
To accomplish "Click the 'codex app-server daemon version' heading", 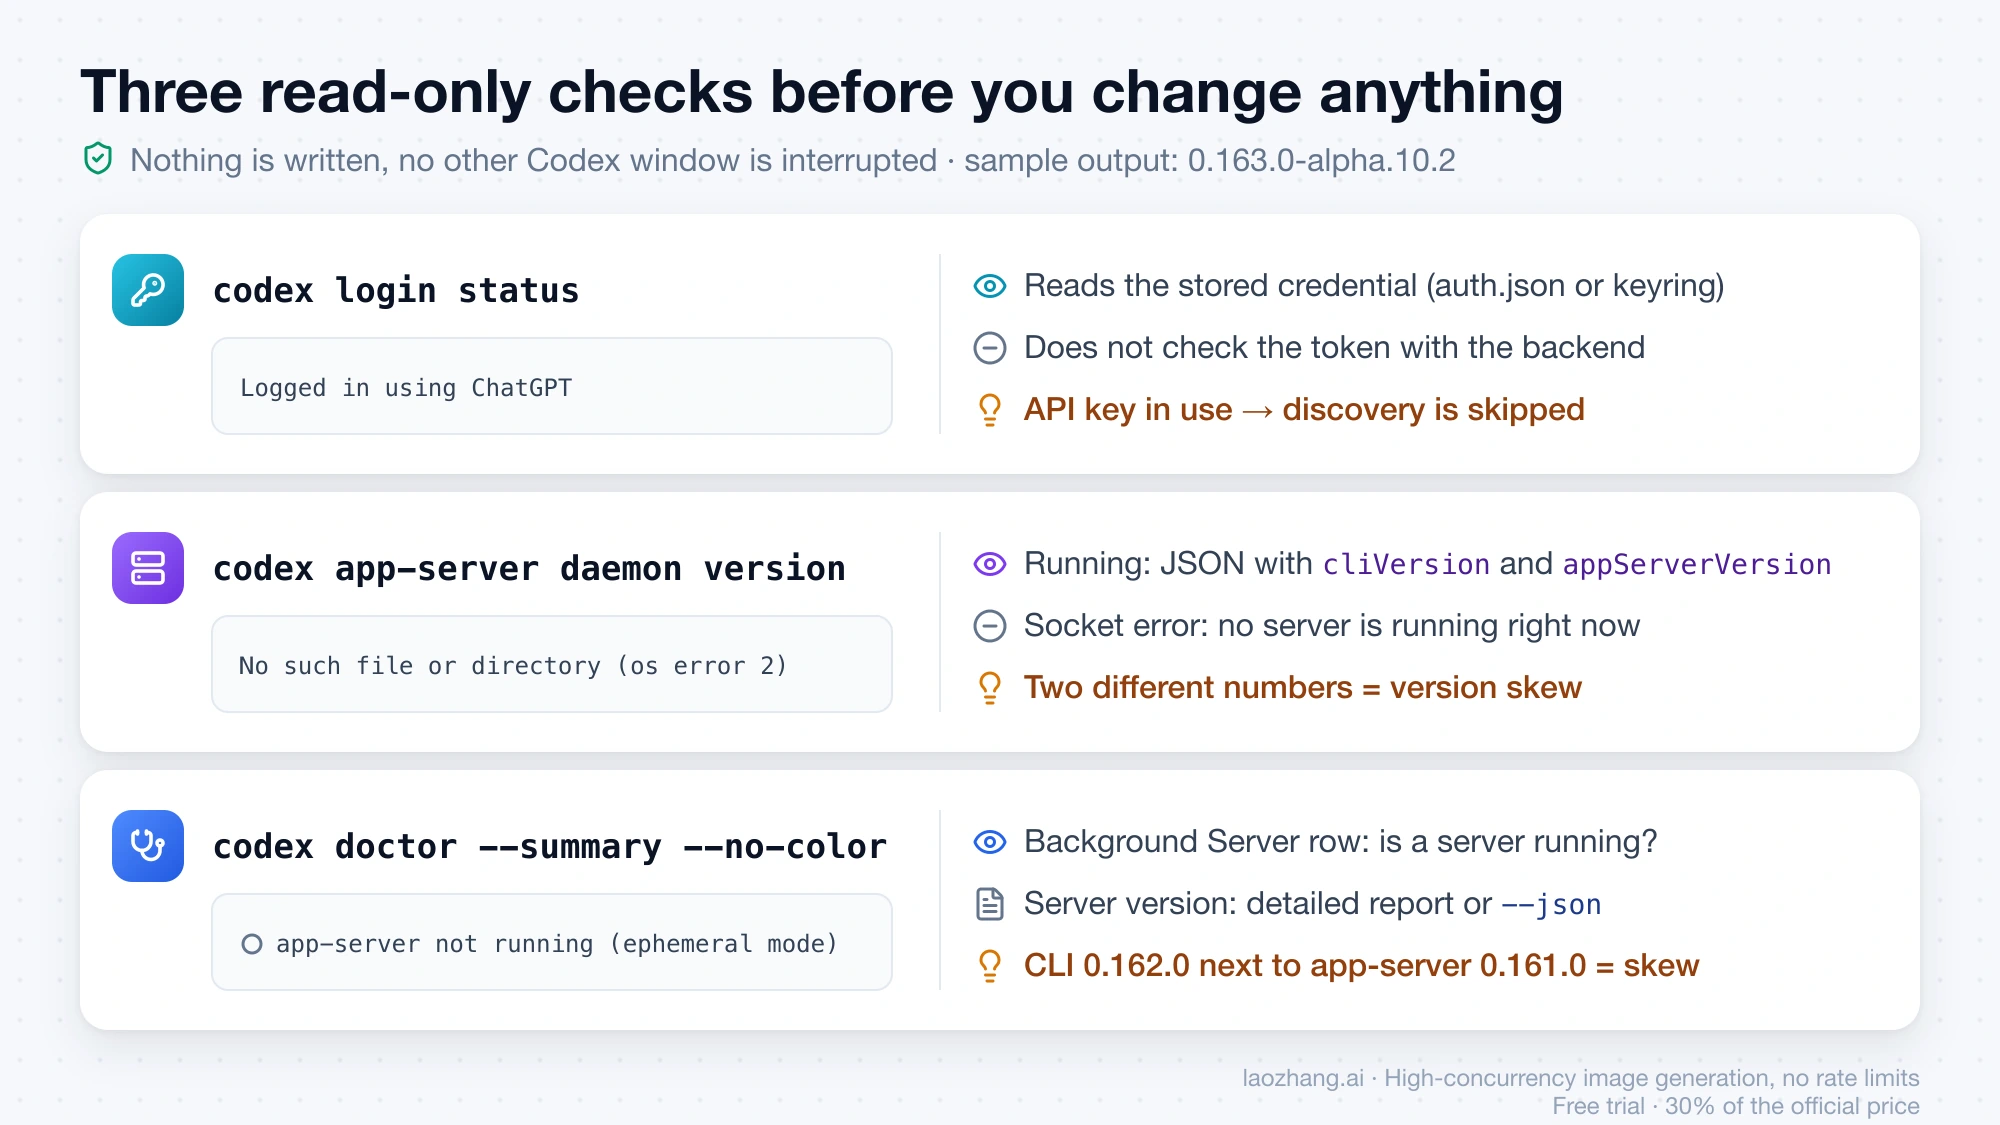I will click(x=530, y=568).
